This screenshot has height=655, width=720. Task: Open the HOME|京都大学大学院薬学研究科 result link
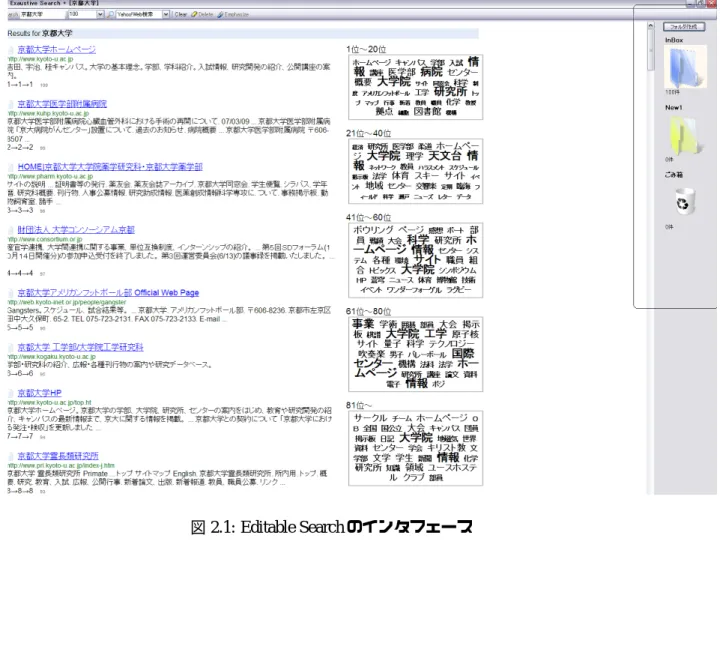(x=110, y=167)
